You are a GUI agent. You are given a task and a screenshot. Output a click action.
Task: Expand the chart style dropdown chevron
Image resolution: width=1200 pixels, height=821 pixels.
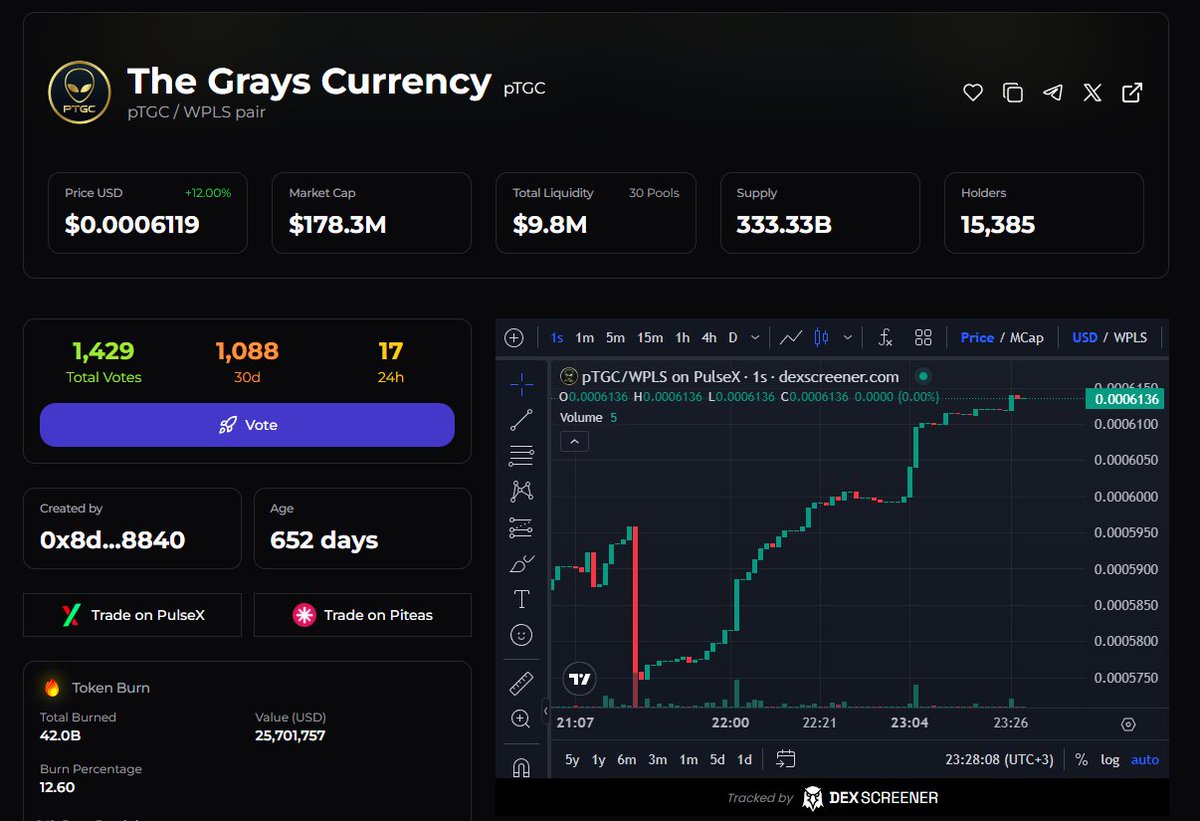point(848,338)
